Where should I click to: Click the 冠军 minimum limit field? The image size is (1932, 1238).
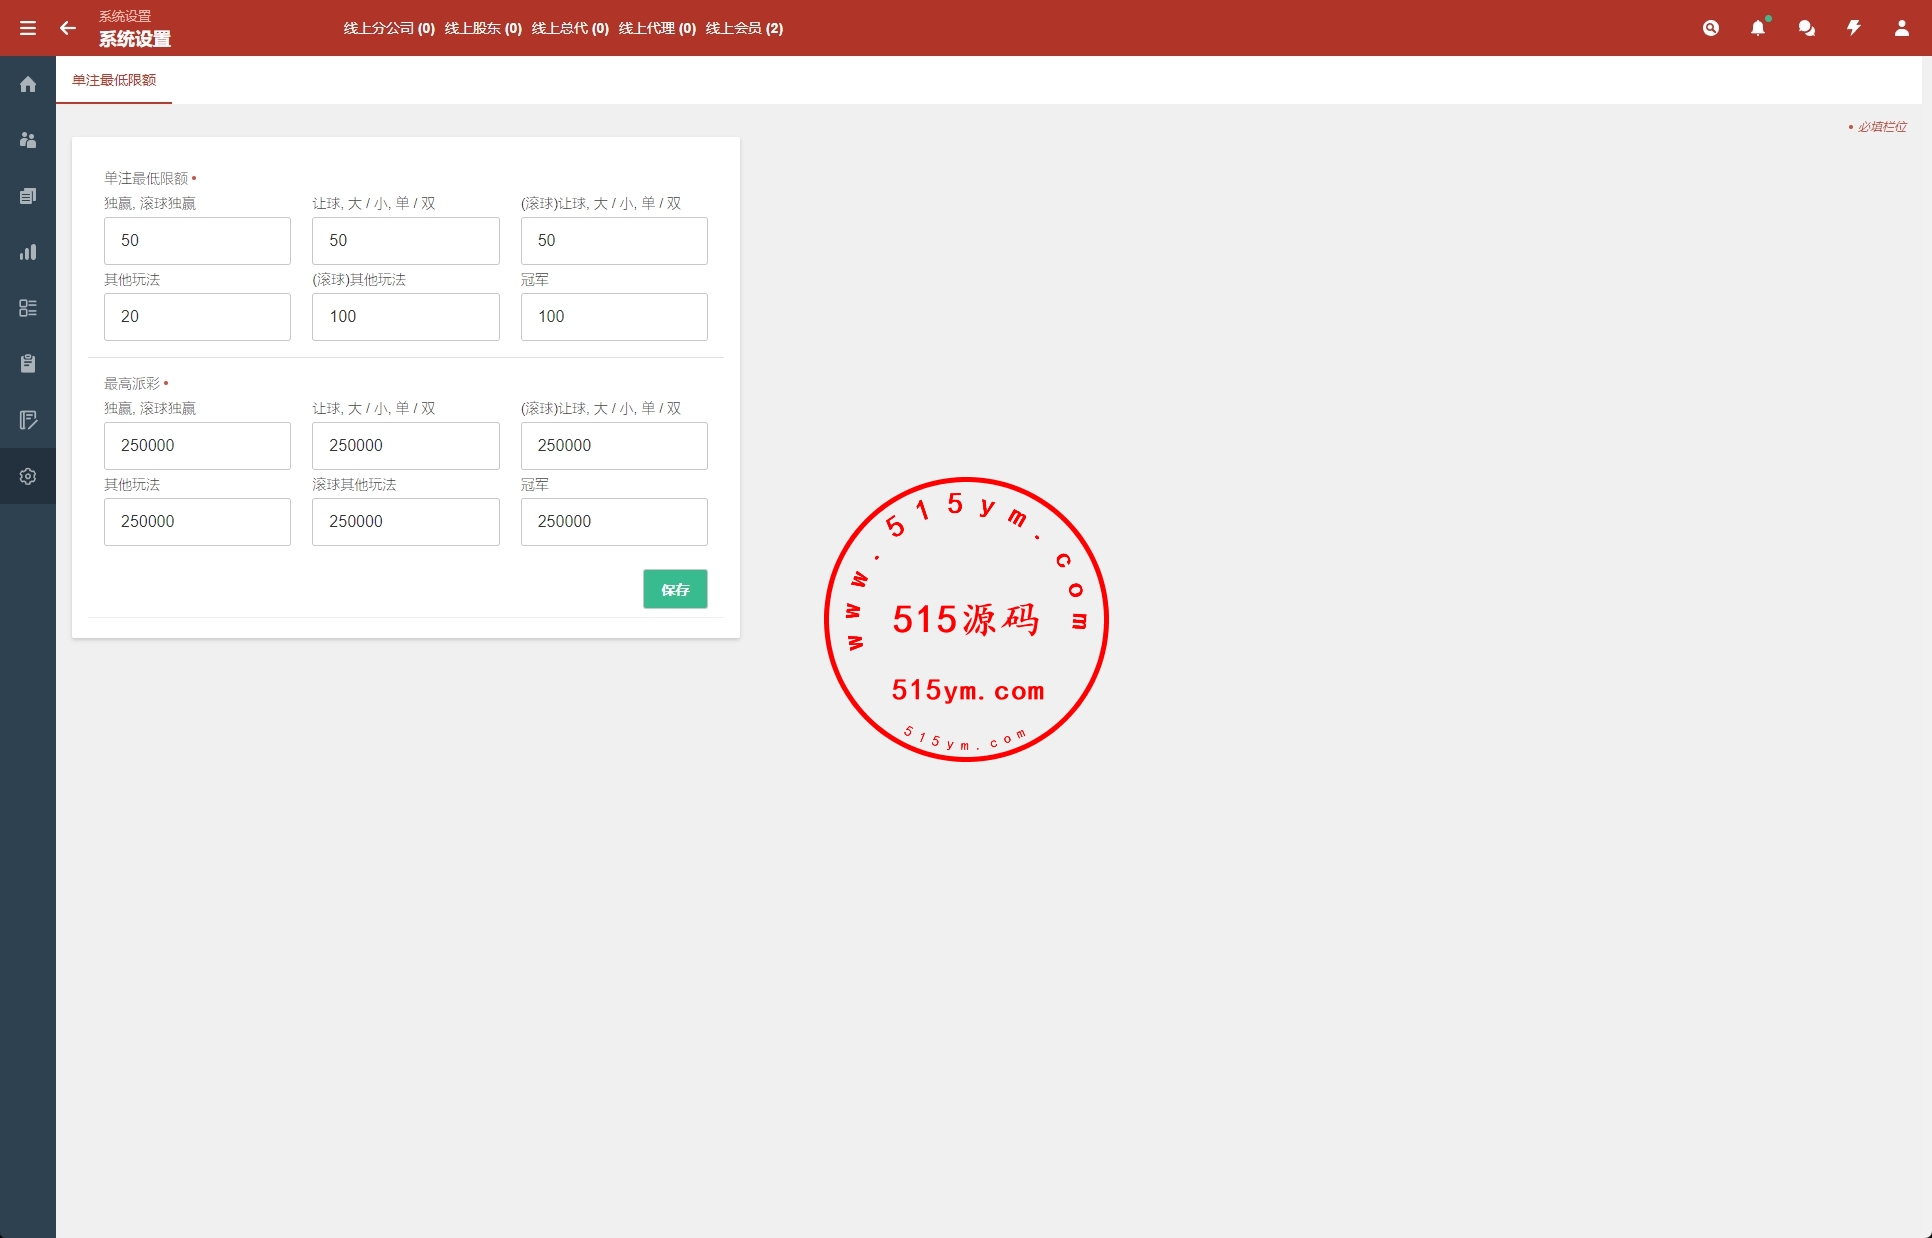click(x=614, y=317)
